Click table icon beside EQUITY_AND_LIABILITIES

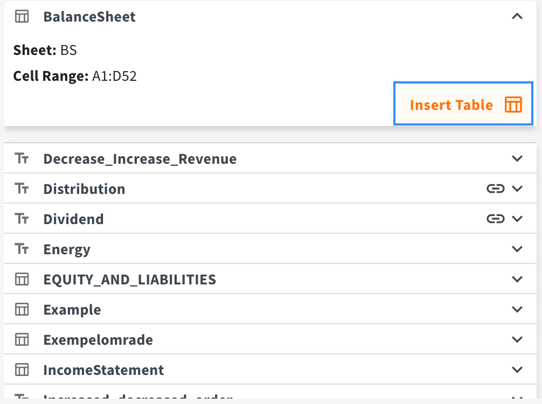click(x=22, y=279)
